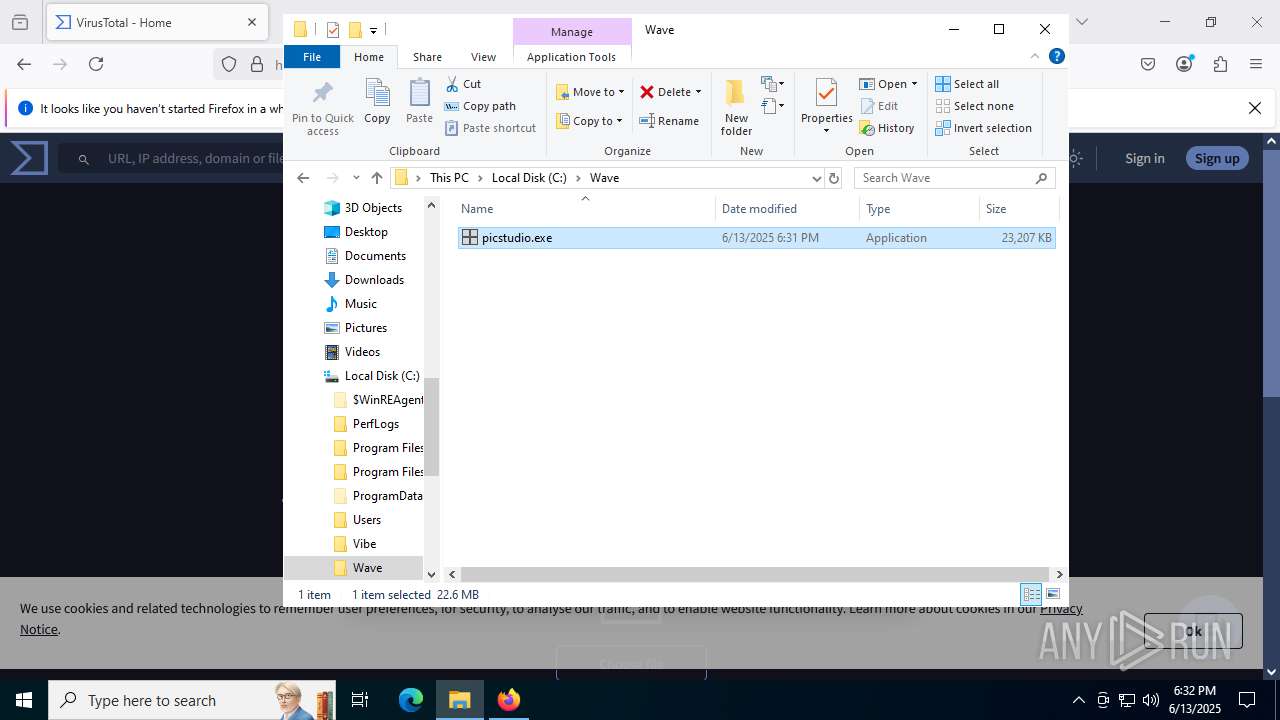Open Explorer help question mark
This screenshot has height=720, width=1280.
1056,57
